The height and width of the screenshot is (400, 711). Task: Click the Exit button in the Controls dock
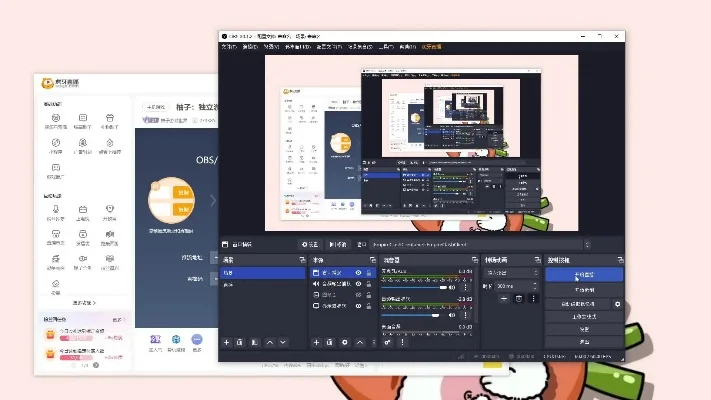tap(584, 342)
